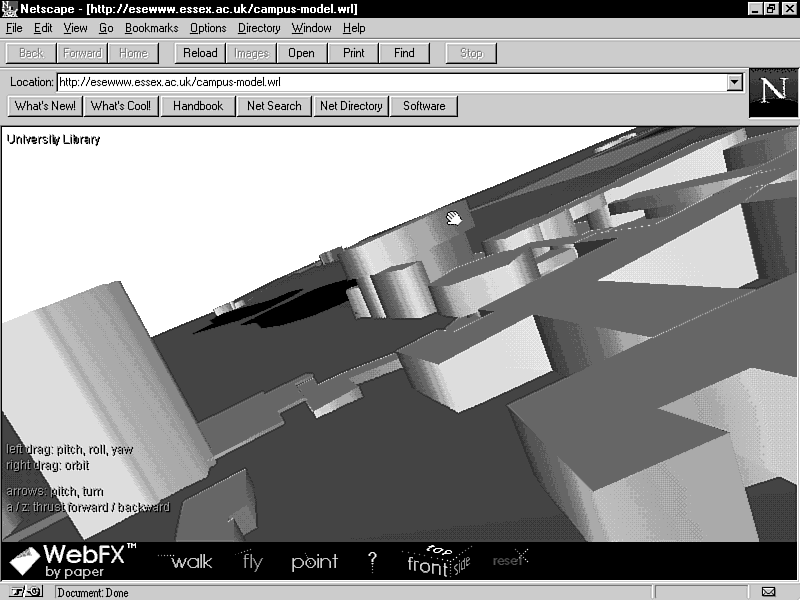Switch to fly navigation mode

(x=252, y=562)
